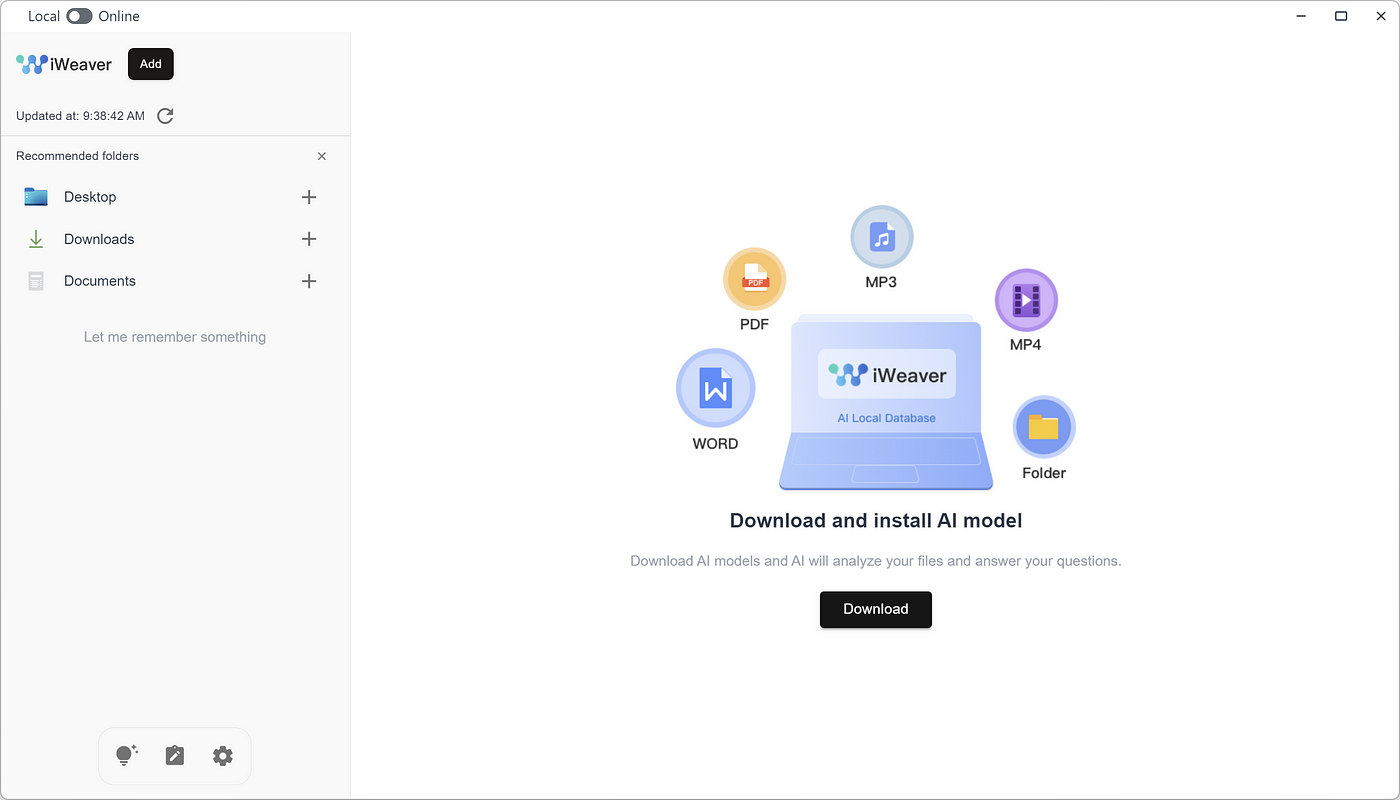Image resolution: width=1400 pixels, height=800 pixels.
Task: Close the iWeaver window
Action: pyautogui.click(x=1381, y=16)
